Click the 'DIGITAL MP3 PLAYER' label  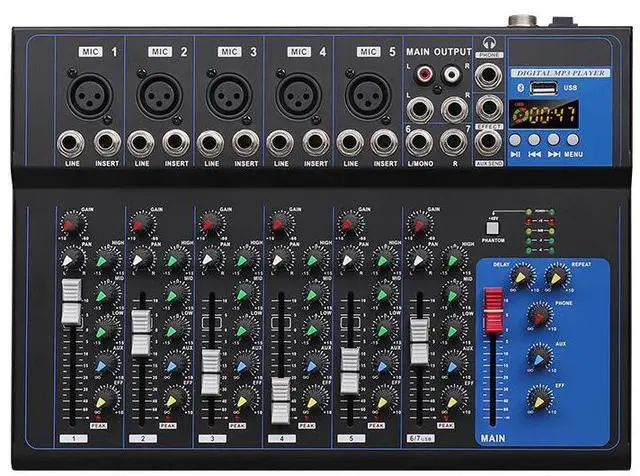coord(560,73)
